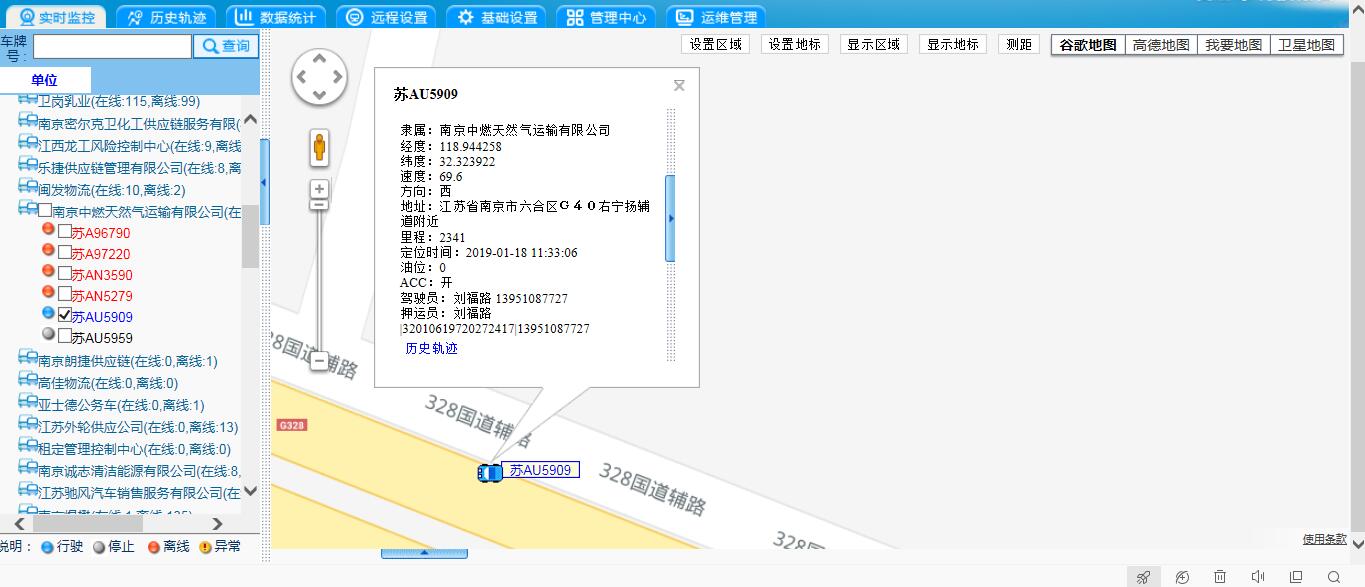Viewport: 1365px width, 587px height.
Task: Expand the bottom panel arrow handle
Action: [423, 552]
